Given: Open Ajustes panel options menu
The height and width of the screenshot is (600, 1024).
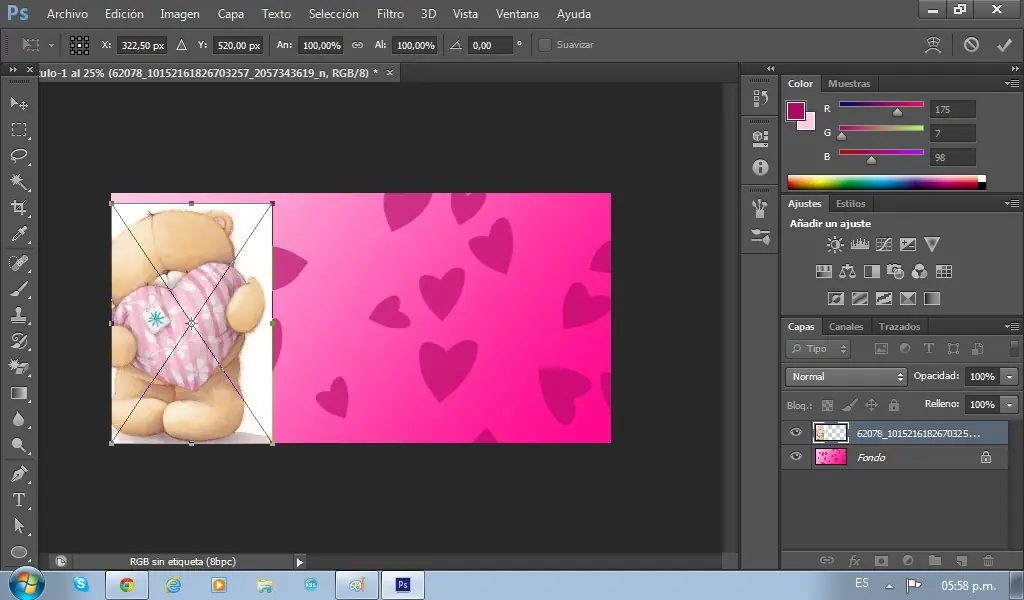Looking at the screenshot, I should 1012,204.
